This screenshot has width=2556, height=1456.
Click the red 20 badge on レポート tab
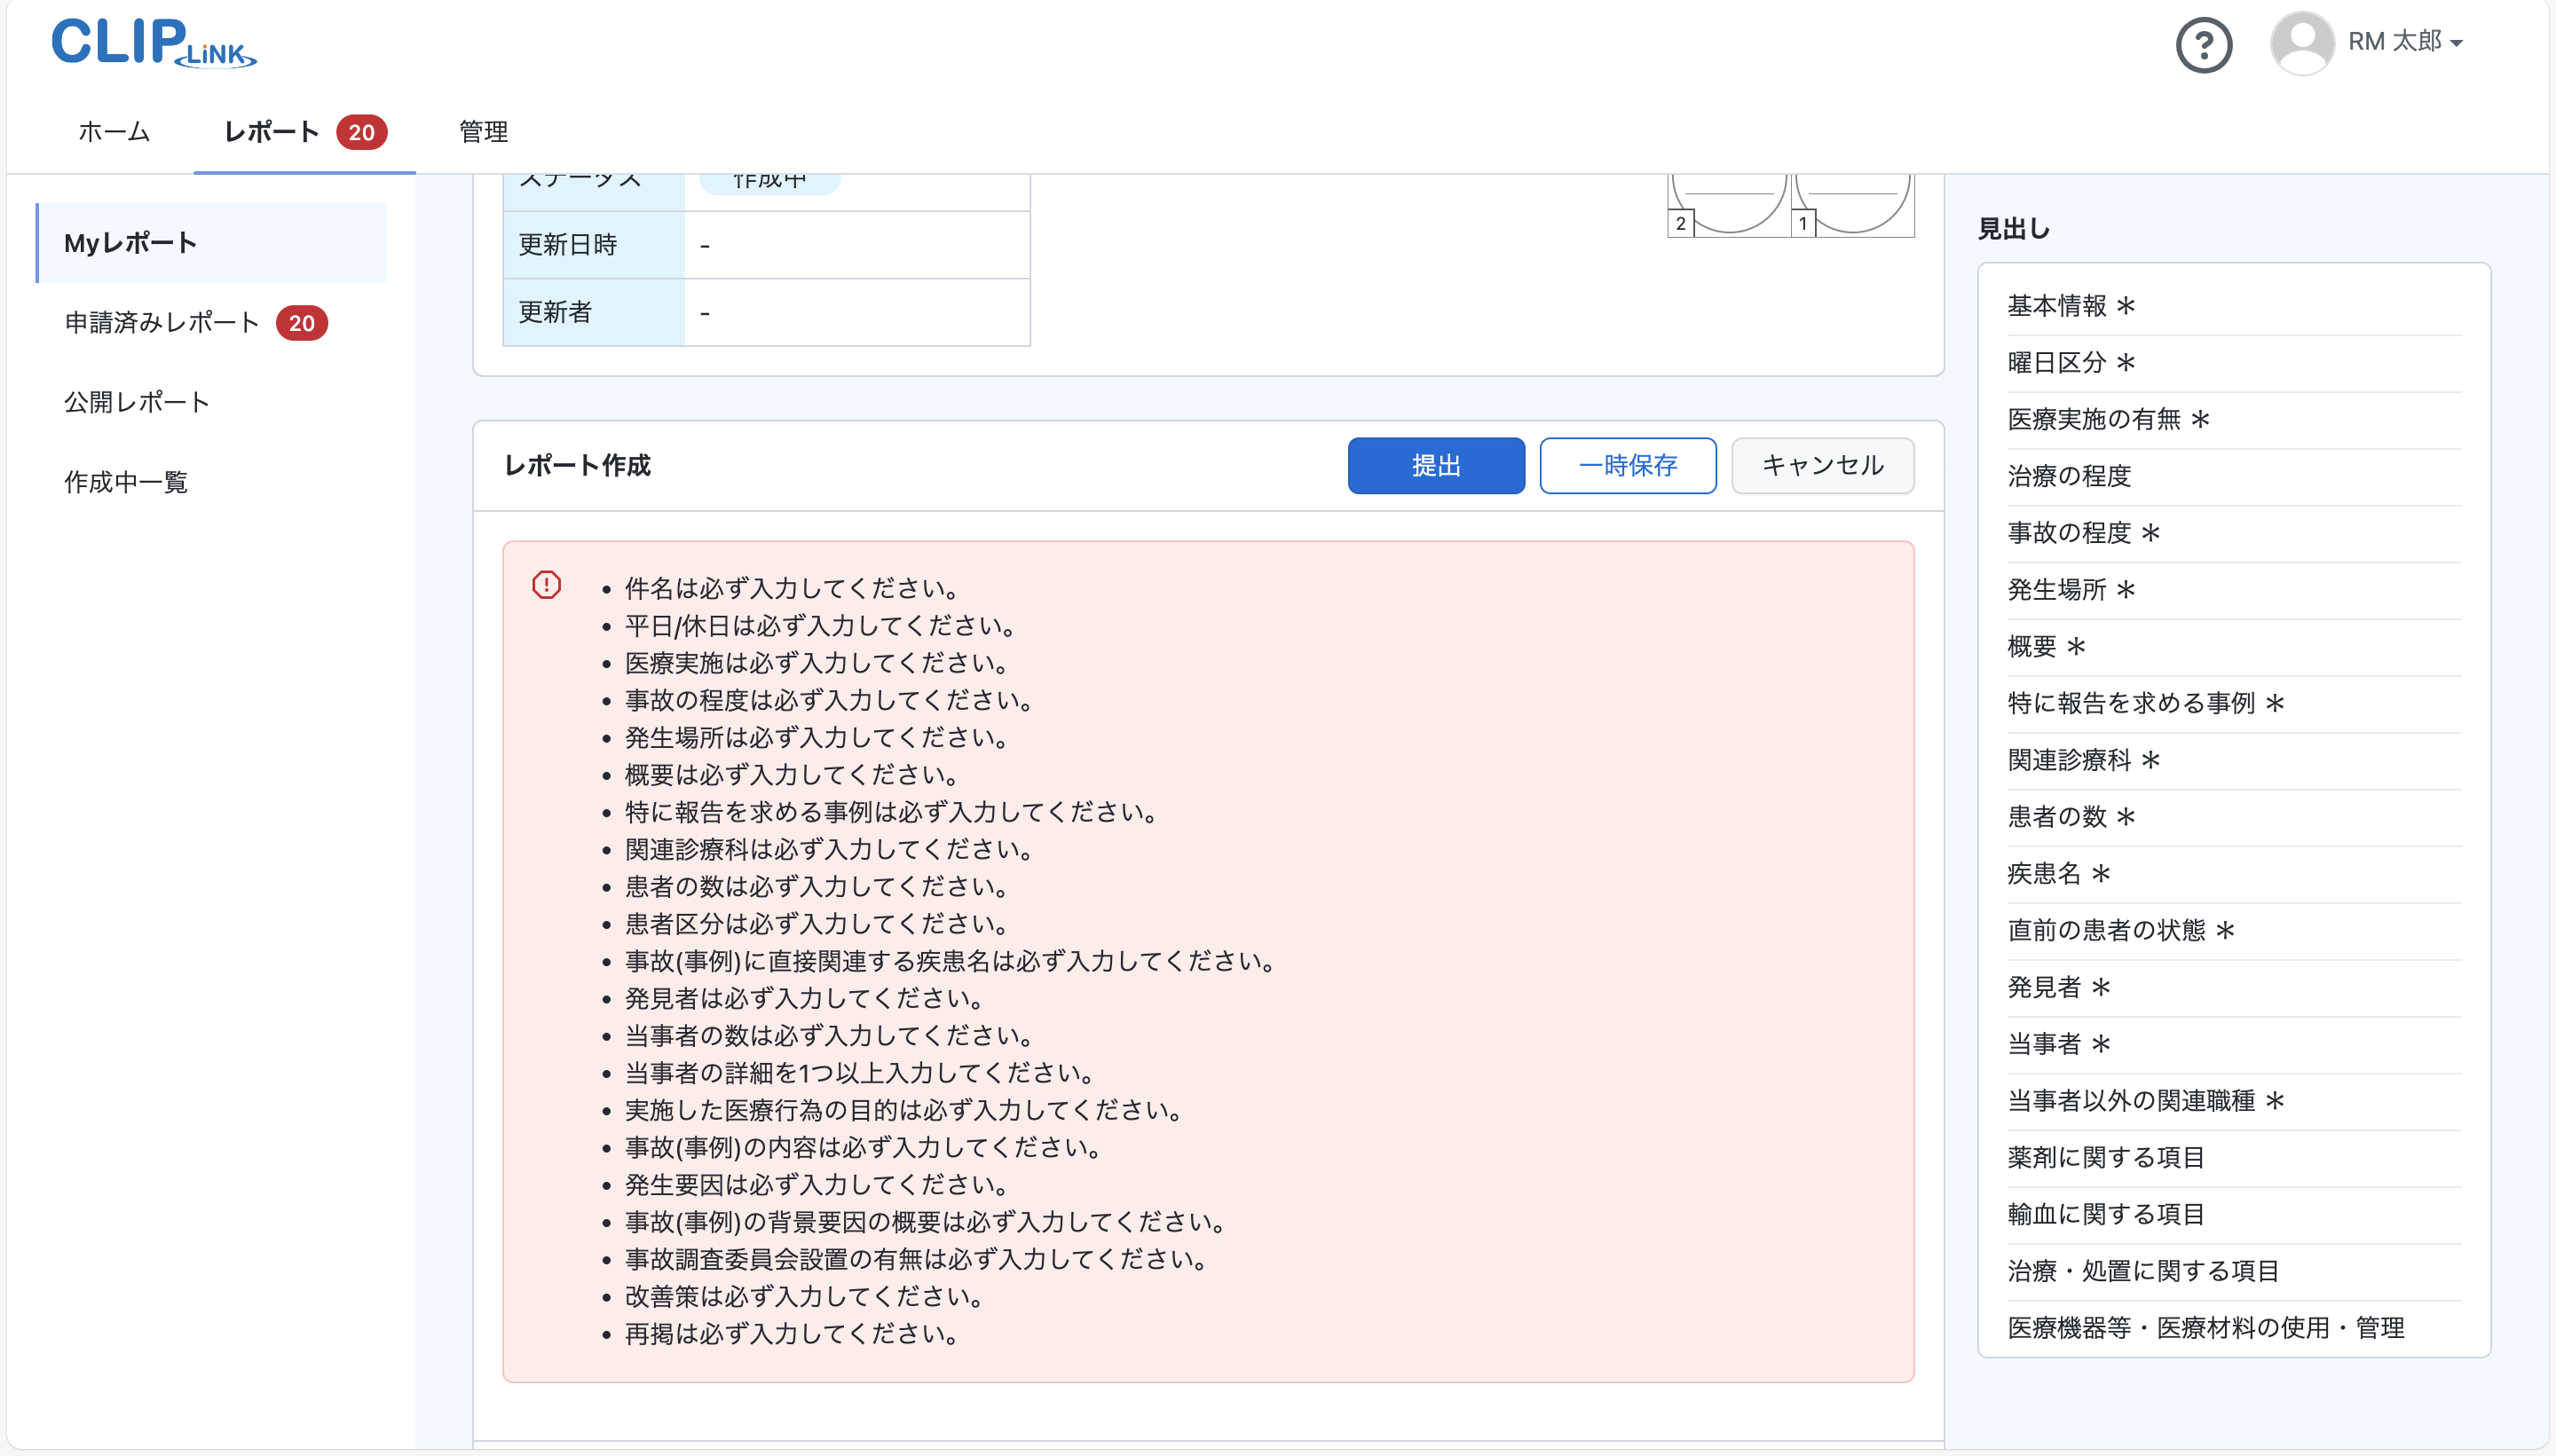click(362, 132)
